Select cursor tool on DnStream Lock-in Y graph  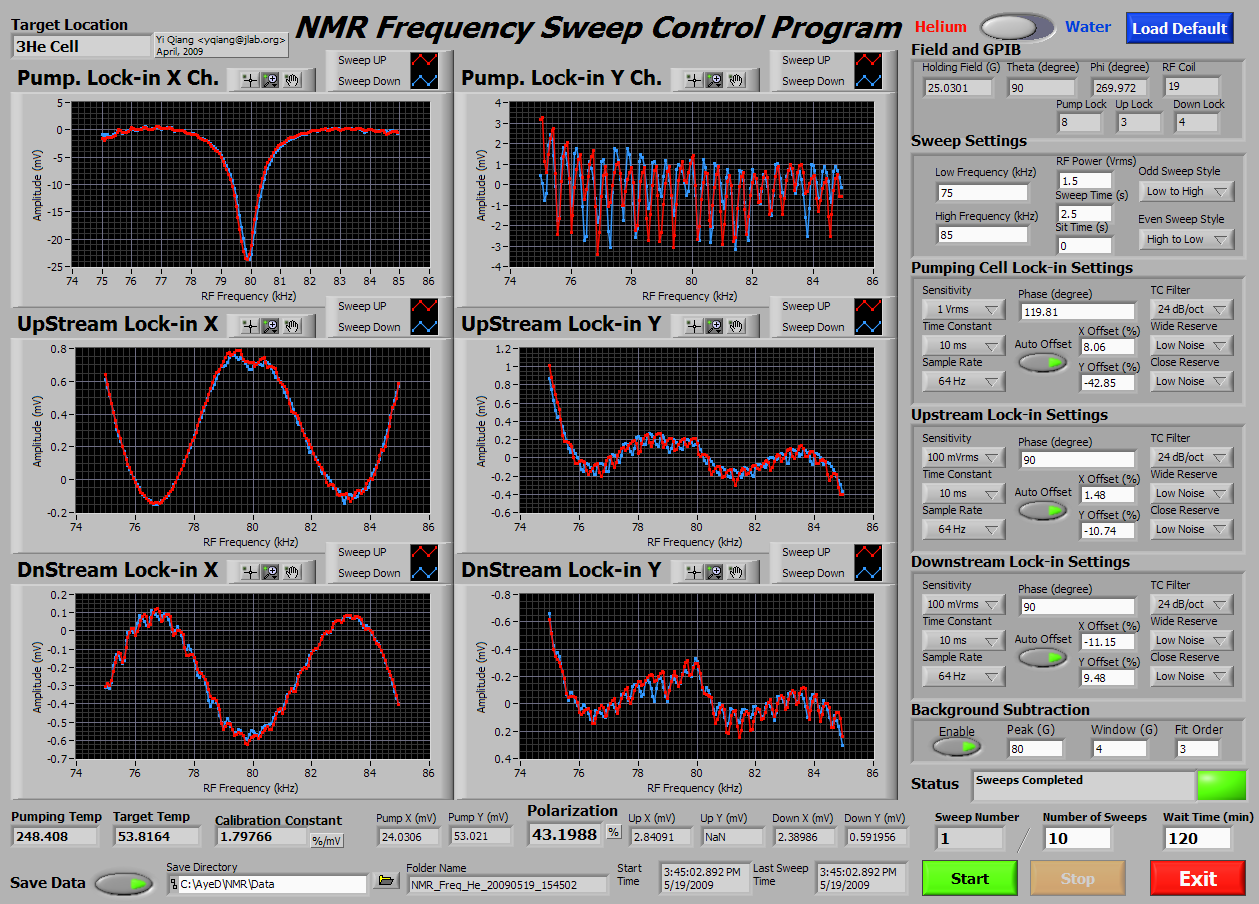tap(692, 572)
